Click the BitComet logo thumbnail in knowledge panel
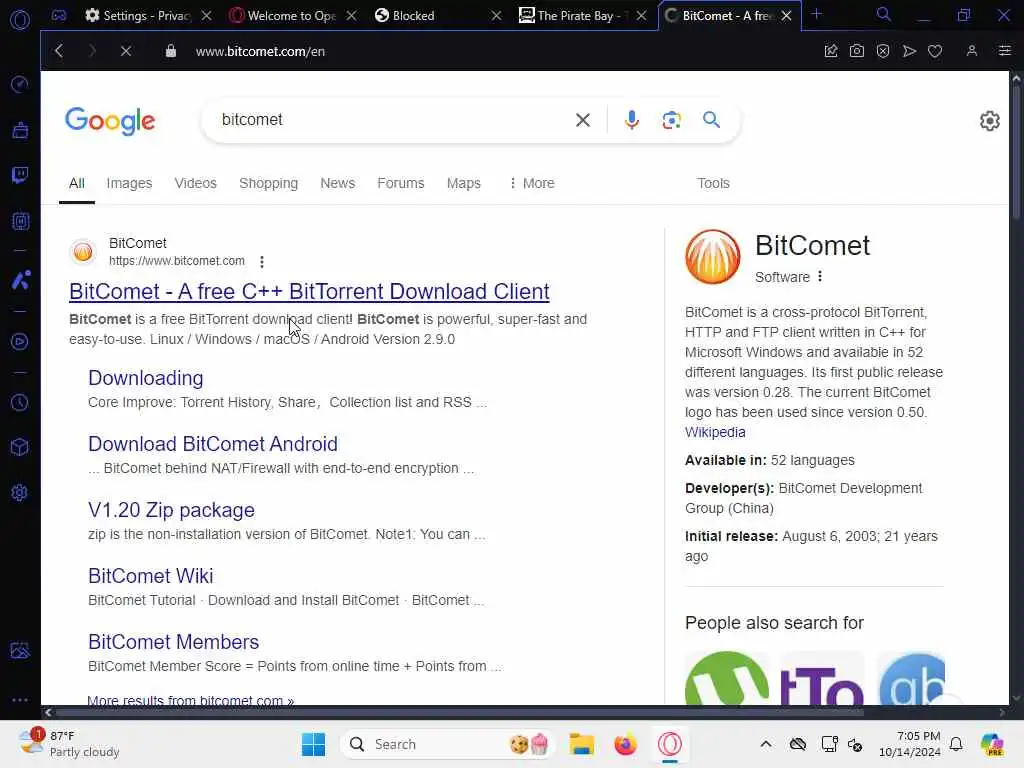Viewport: 1024px width, 768px height. click(712, 257)
